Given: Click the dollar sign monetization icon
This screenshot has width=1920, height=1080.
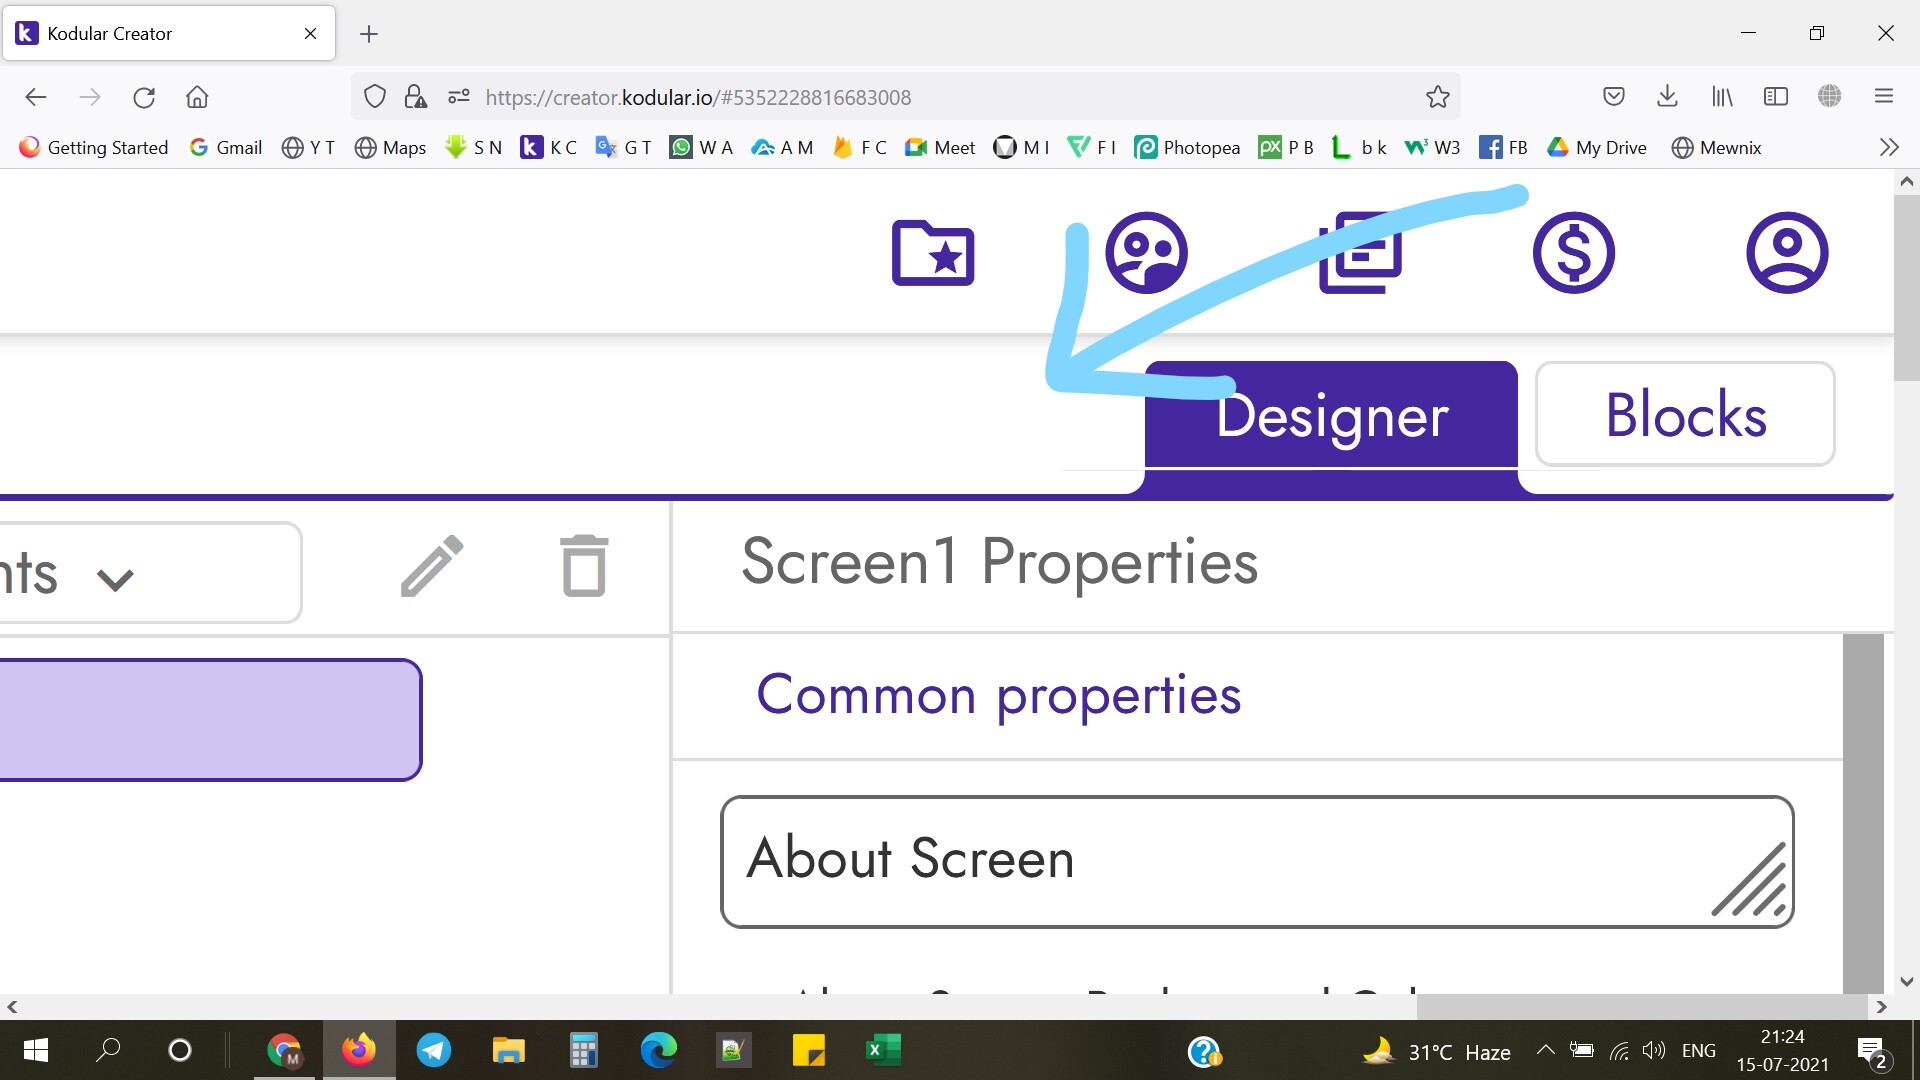Looking at the screenshot, I should click(1573, 252).
